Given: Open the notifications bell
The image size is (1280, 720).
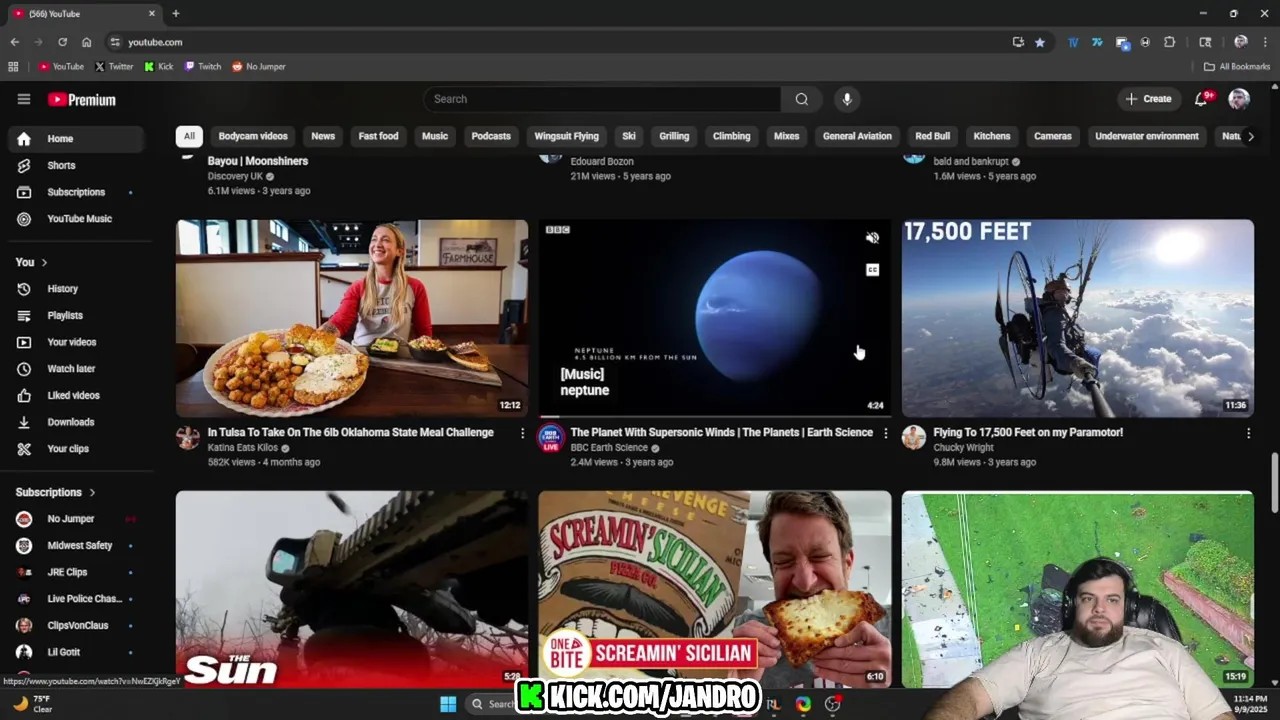Looking at the screenshot, I should click(1201, 99).
